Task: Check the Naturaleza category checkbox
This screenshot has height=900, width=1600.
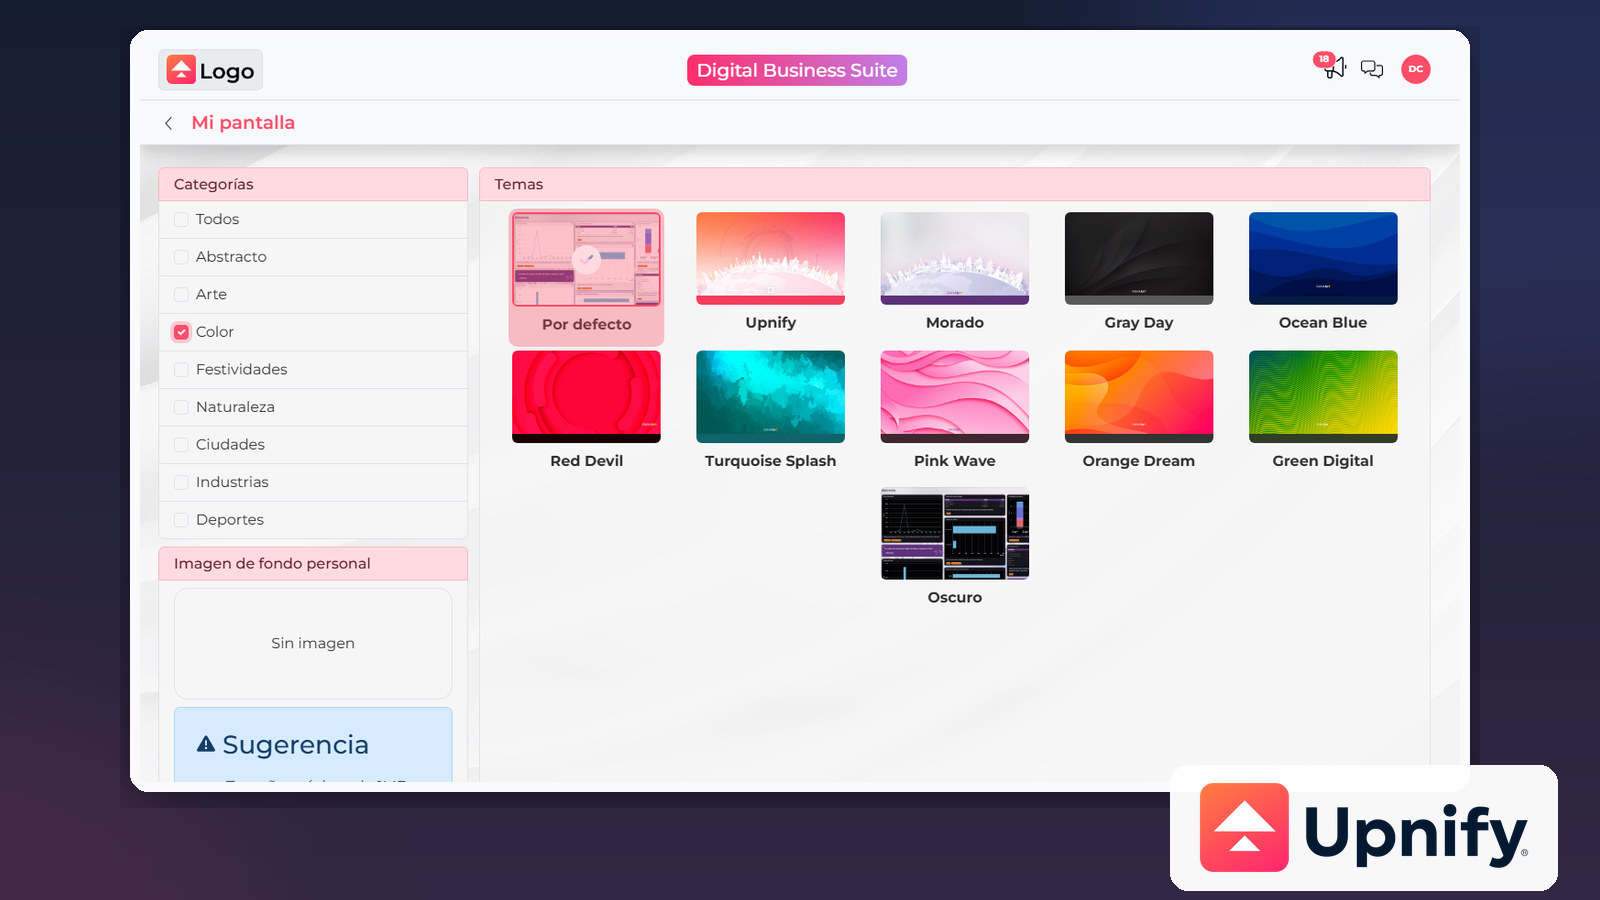Action: (x=181, y=407)
